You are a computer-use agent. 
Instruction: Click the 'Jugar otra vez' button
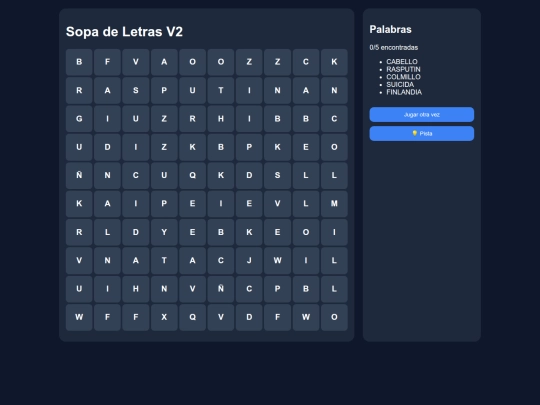point(422,114)
